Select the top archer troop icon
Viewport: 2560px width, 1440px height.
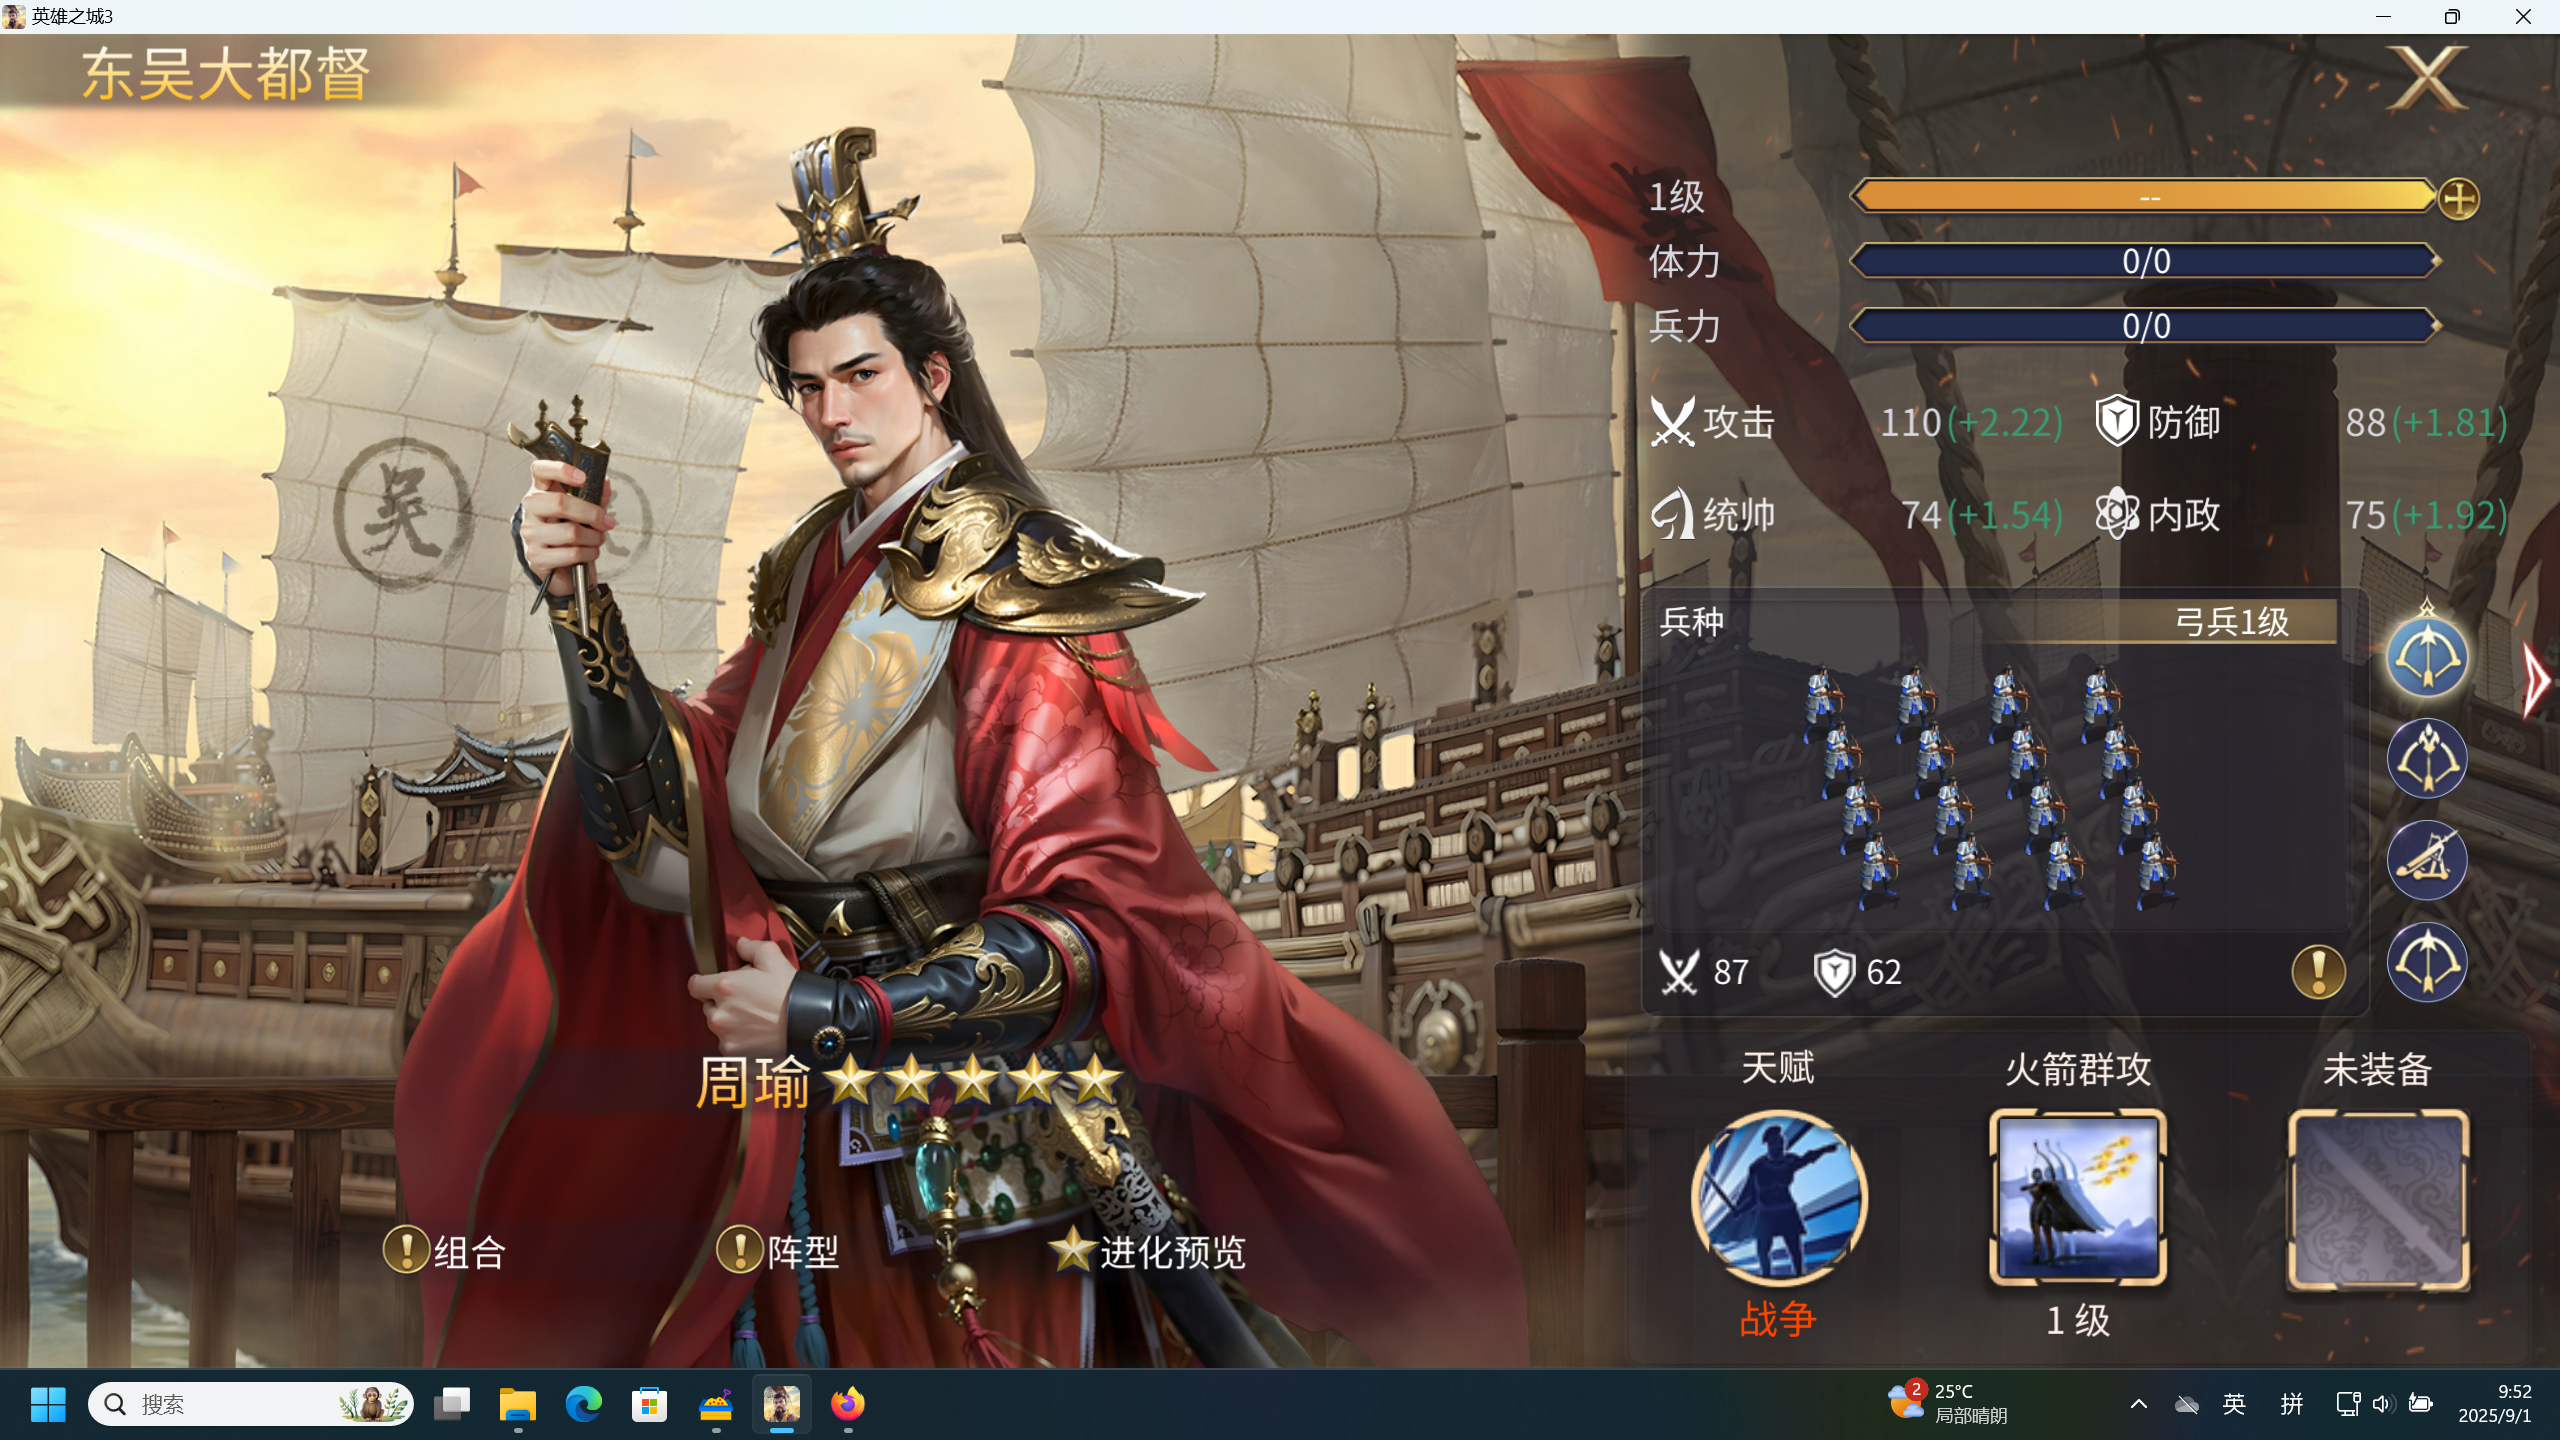tap(2427, 657)
